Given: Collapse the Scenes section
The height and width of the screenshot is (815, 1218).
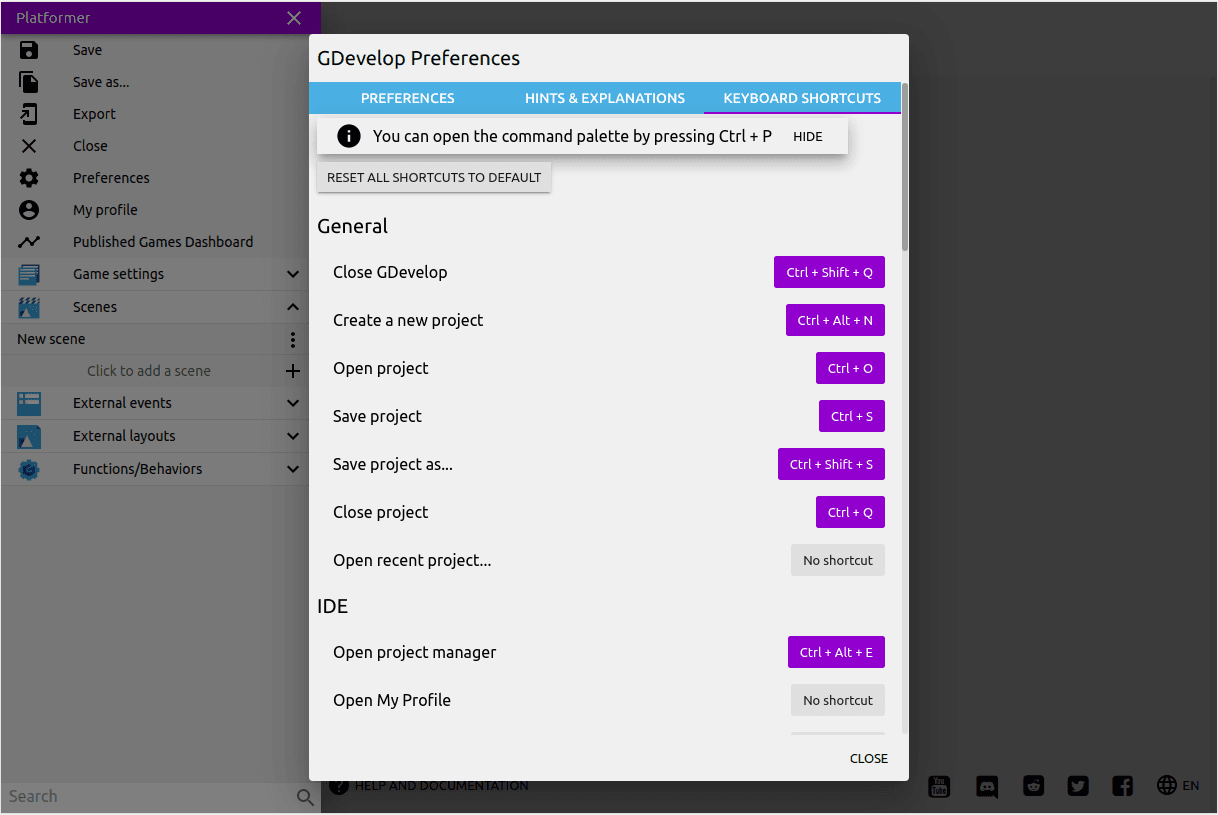Looking at the screenshot, I should tap(293, 307).
